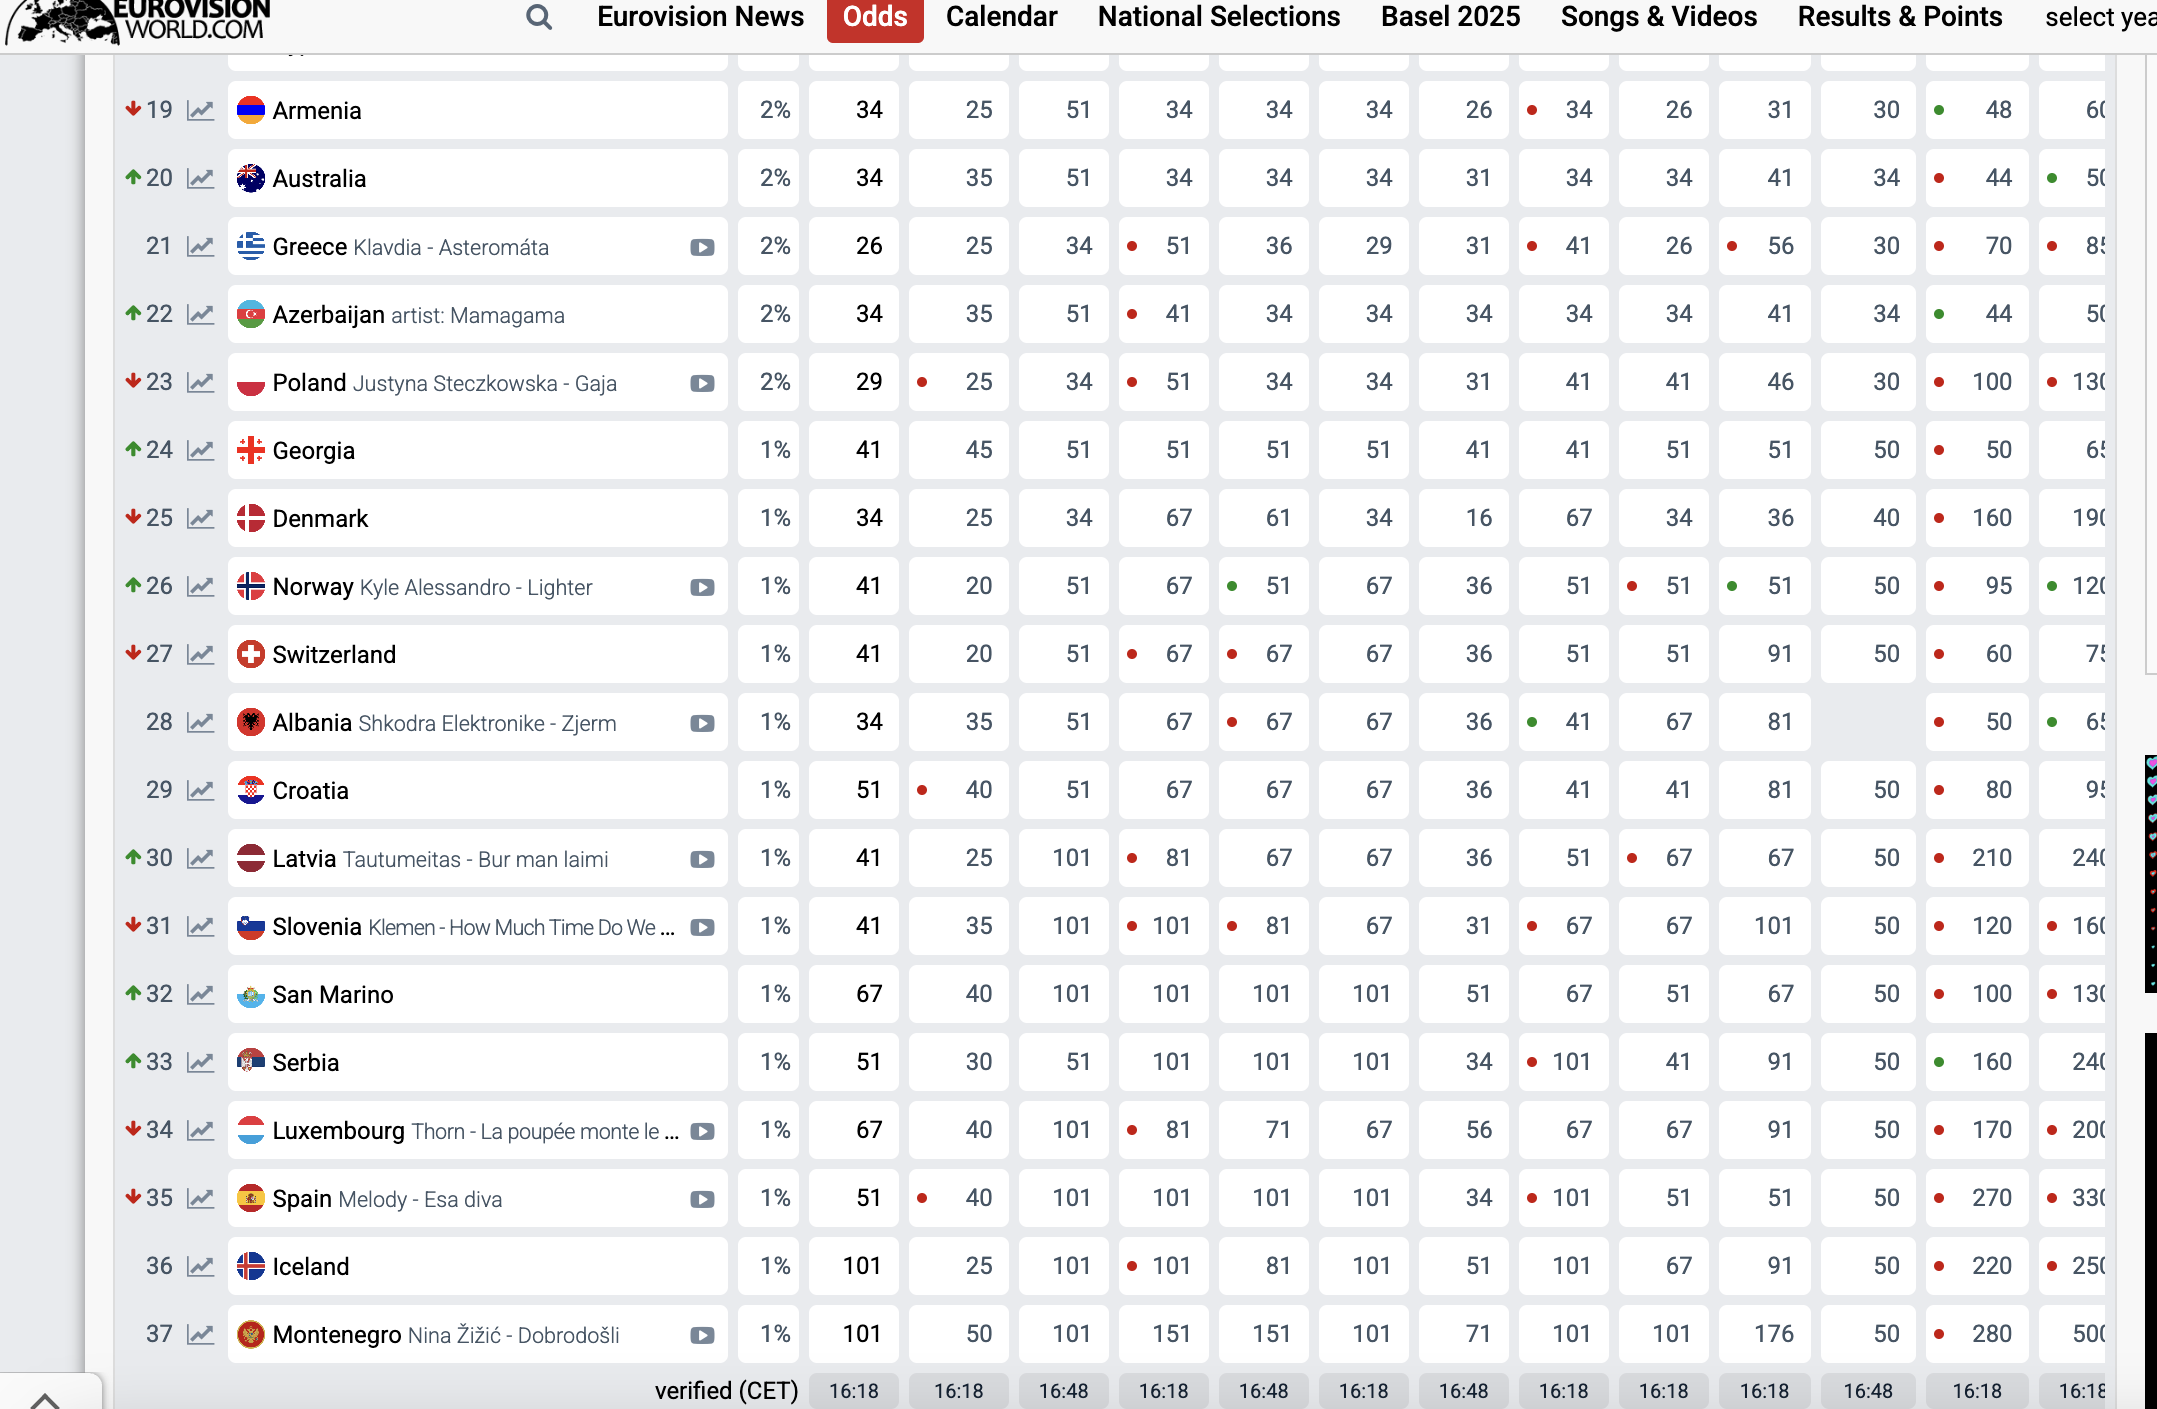The width and height of the screenshot is (2157, 1409).
Task: Open Poland's song video icon
Action: pos(702,383)
